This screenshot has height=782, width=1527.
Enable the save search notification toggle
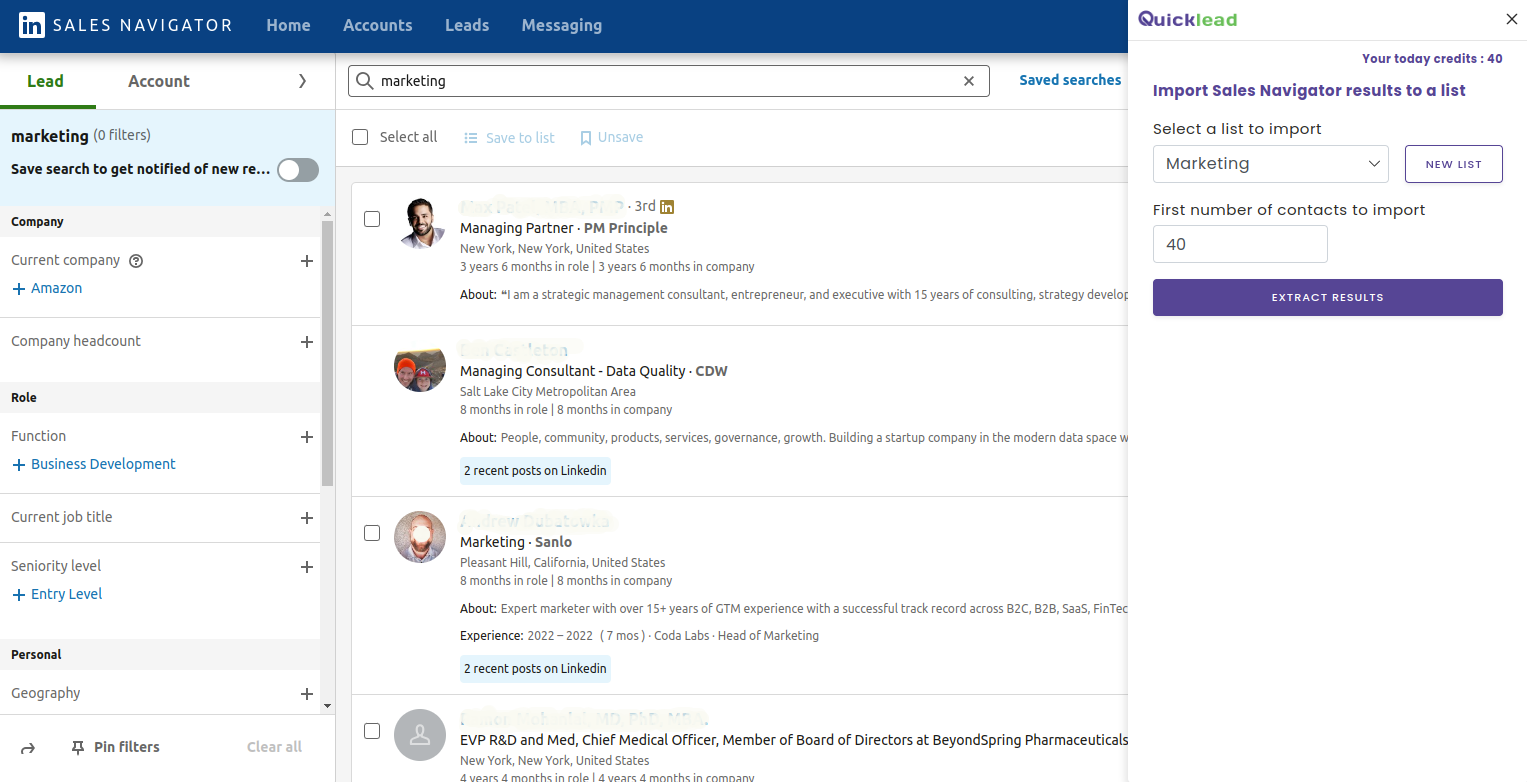coord(297,170)
